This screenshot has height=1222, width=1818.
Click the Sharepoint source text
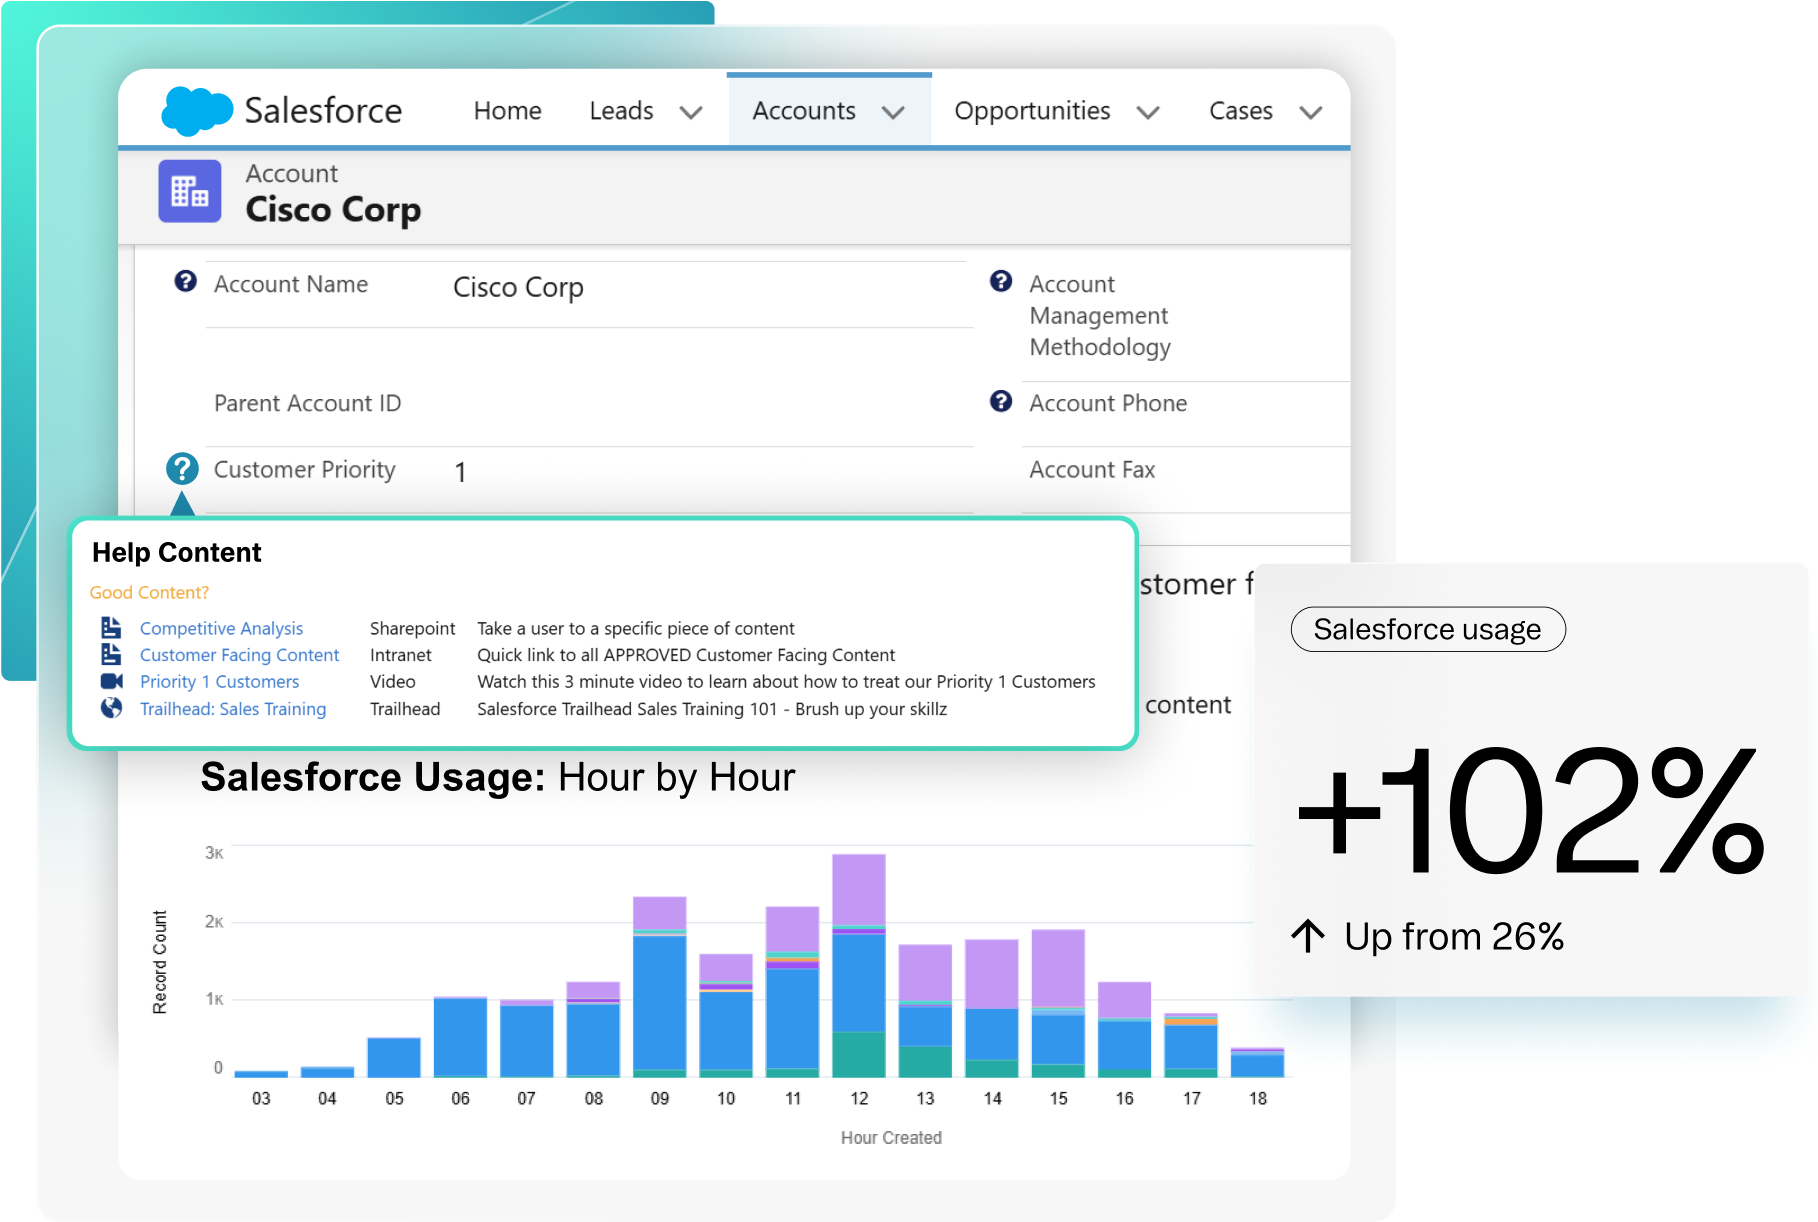pyautogui.click(x=412, y=628)
